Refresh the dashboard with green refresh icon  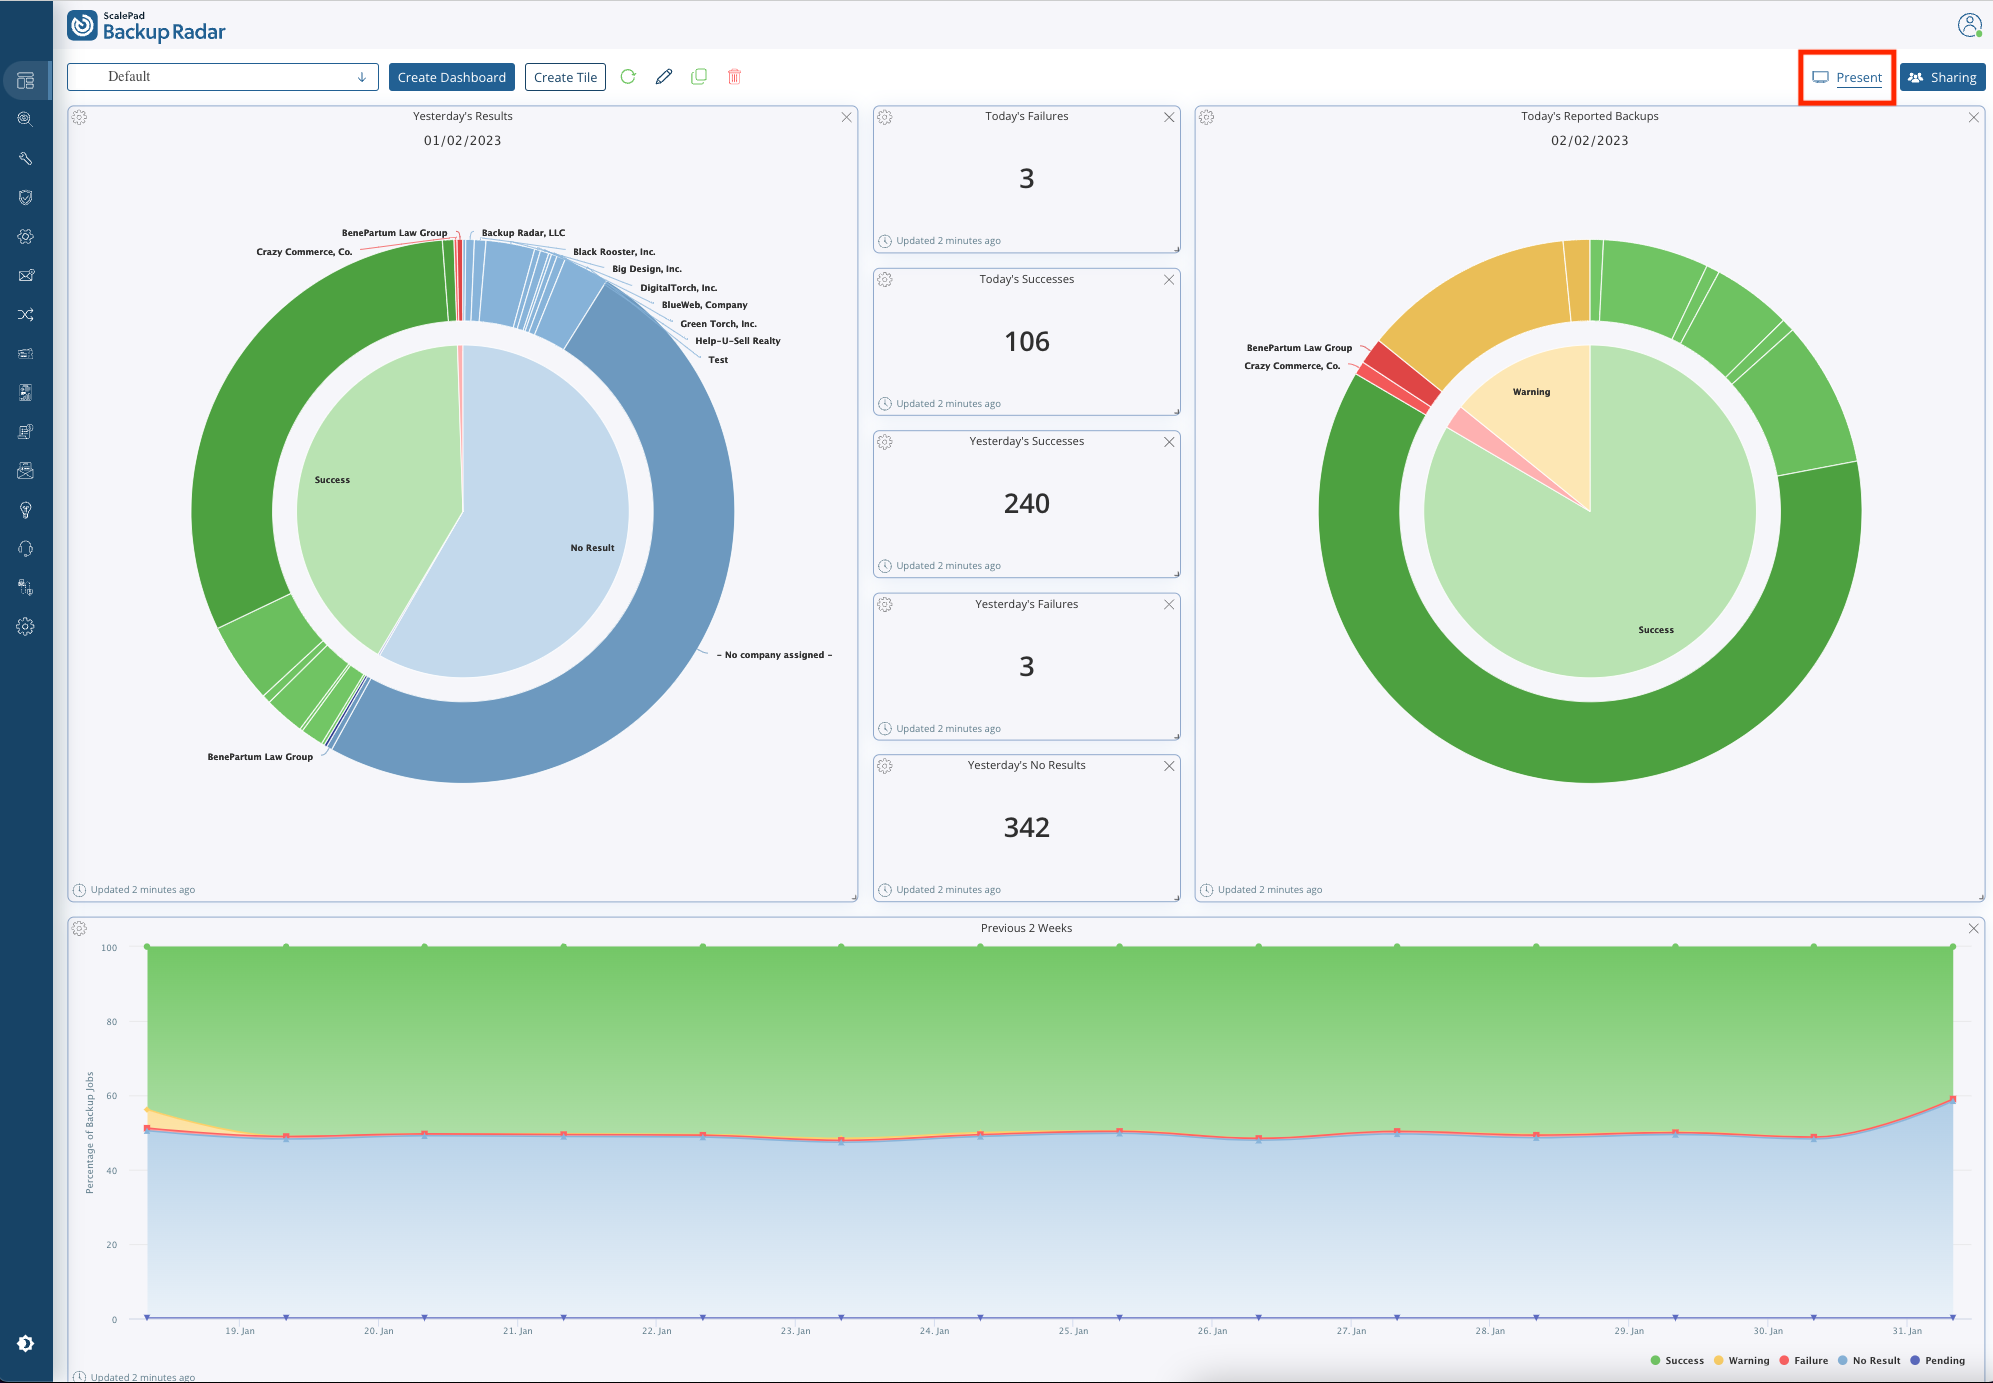point(628,77)
